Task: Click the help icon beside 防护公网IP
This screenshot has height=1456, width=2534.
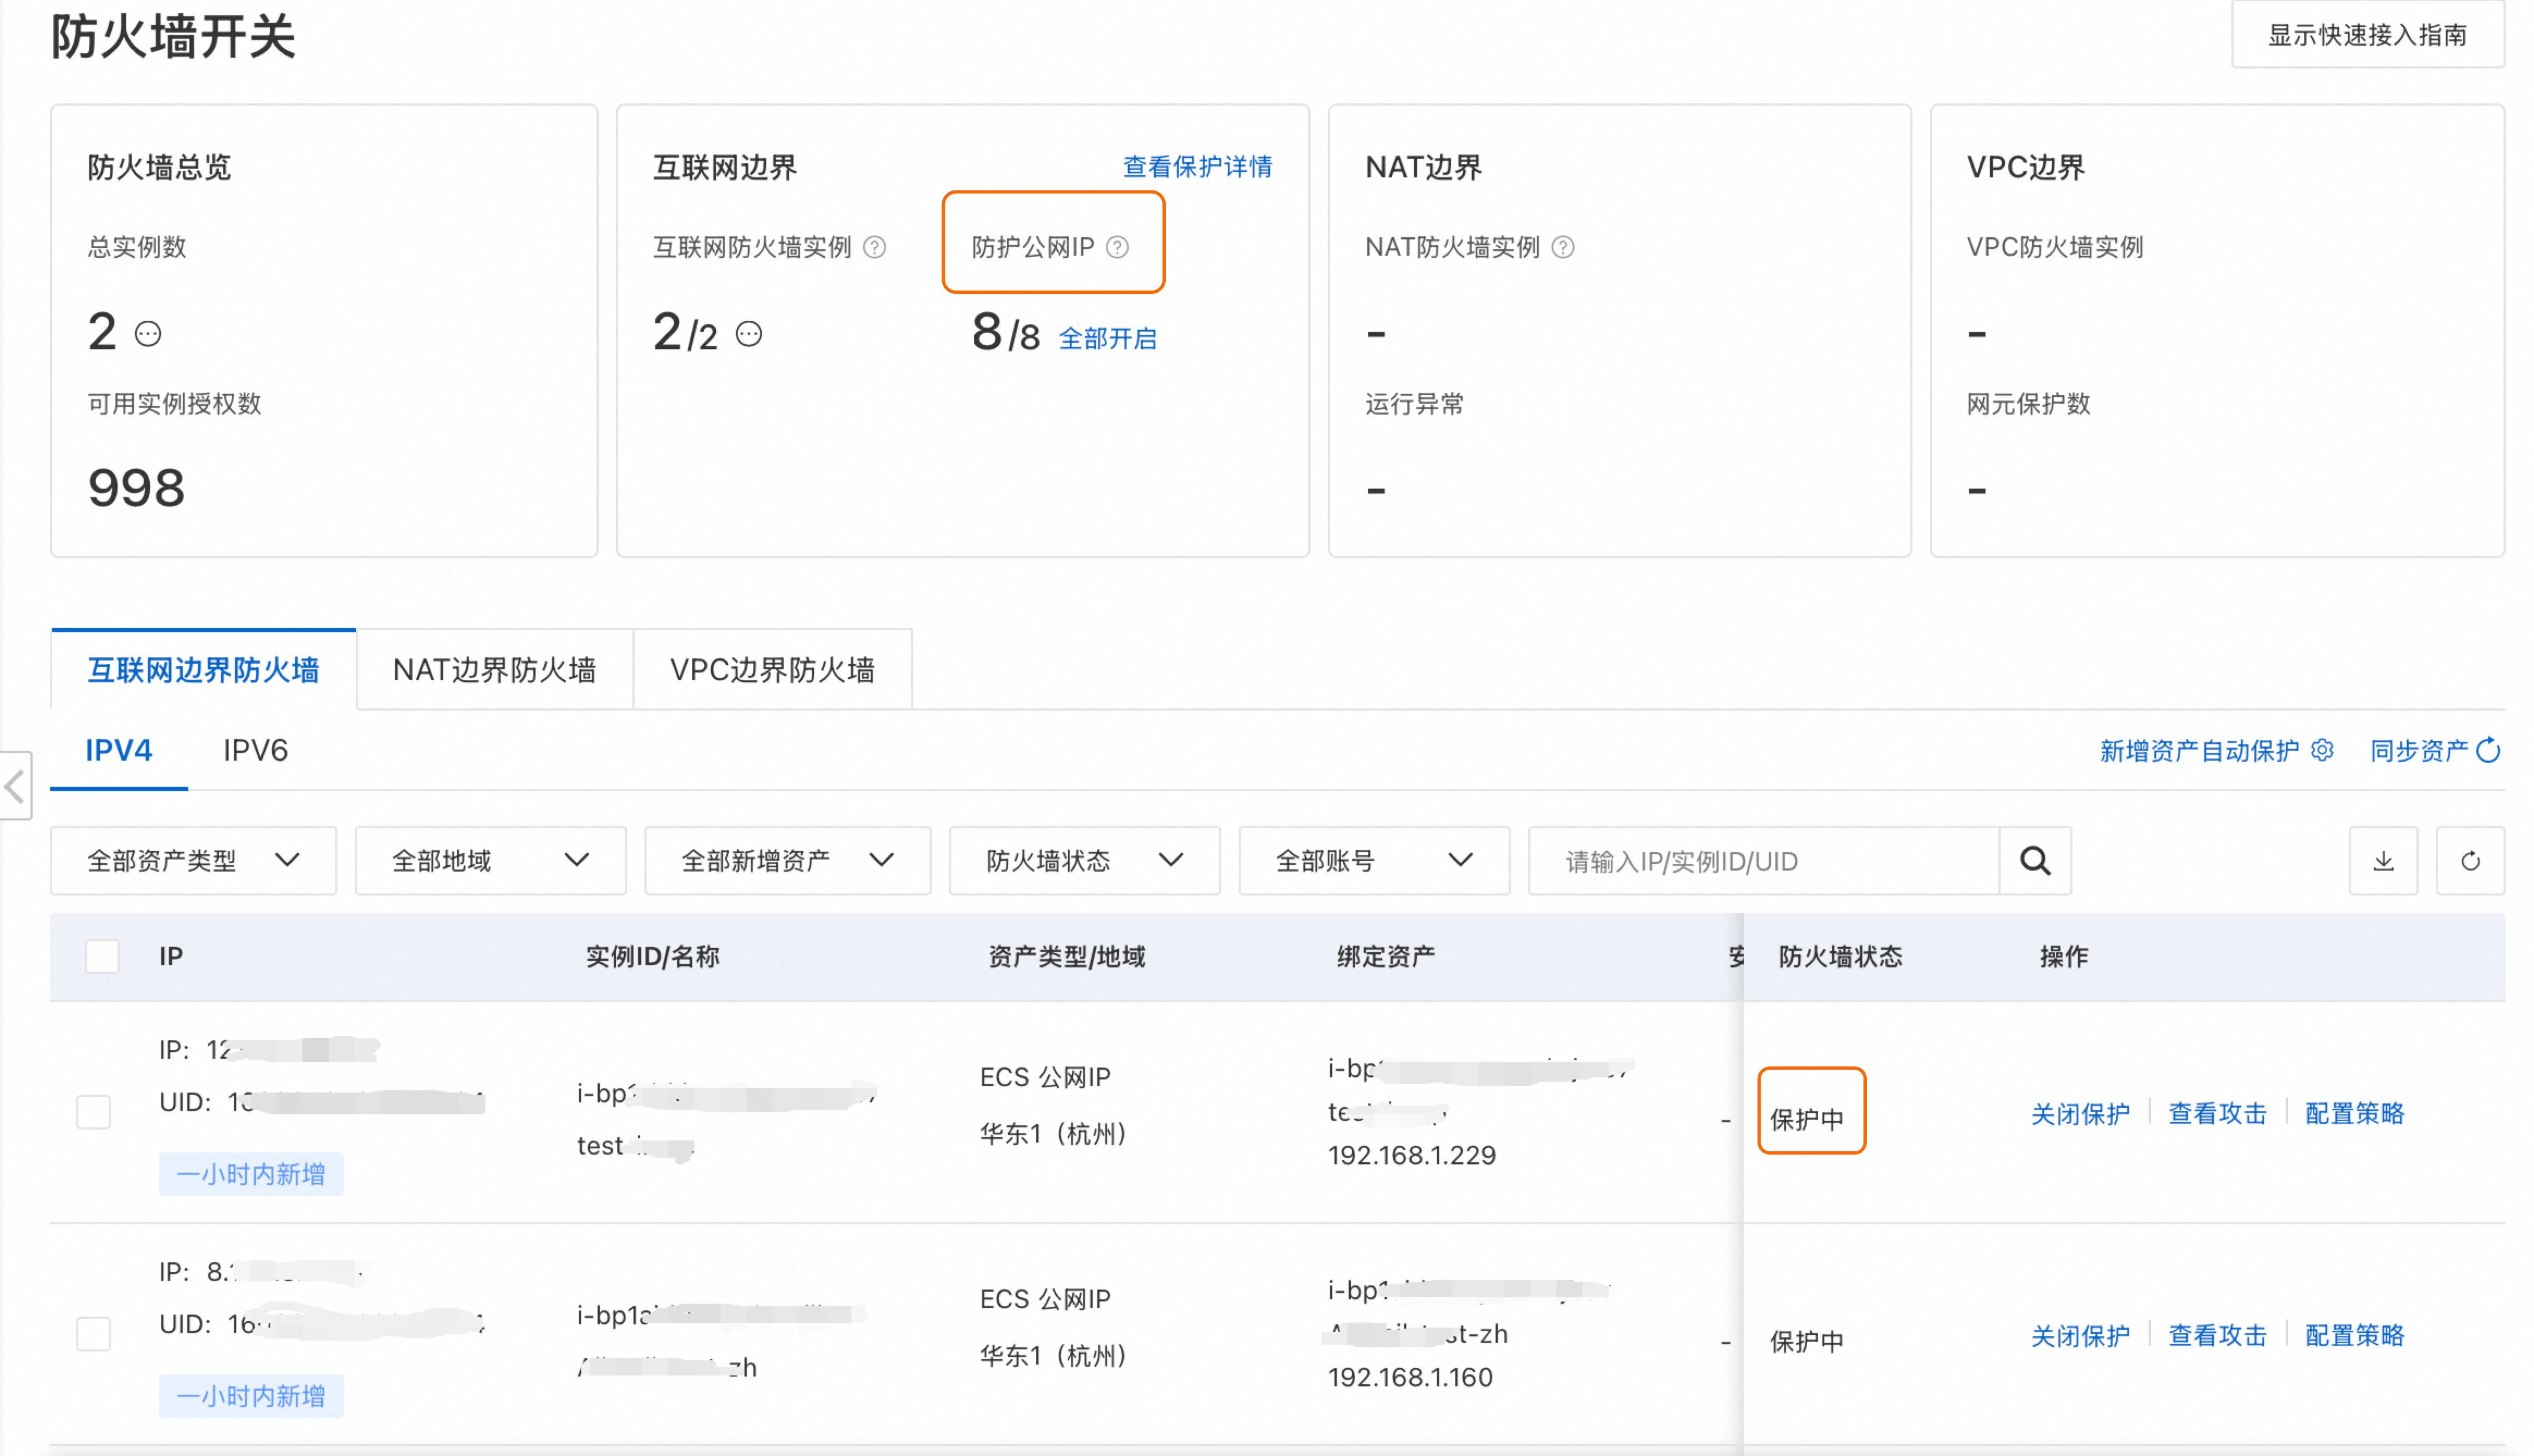Action: 1117,247
